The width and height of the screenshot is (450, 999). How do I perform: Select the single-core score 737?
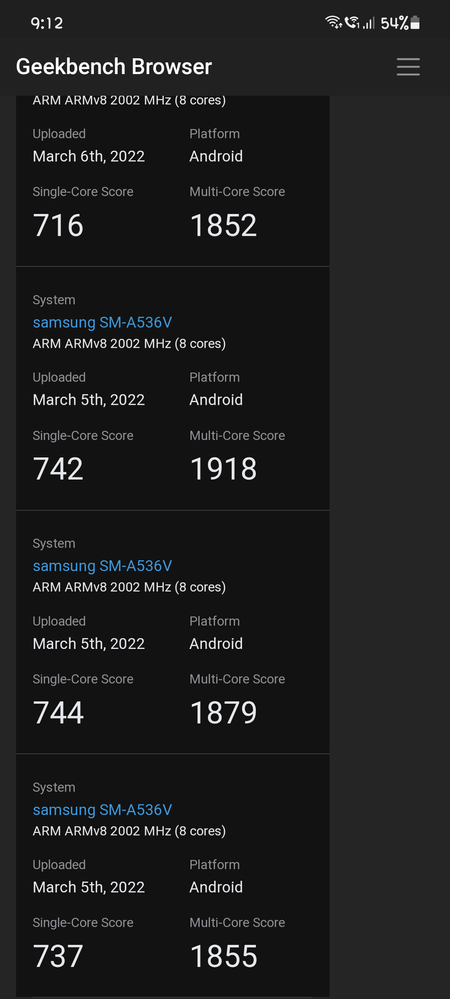[x=58, y=956]
